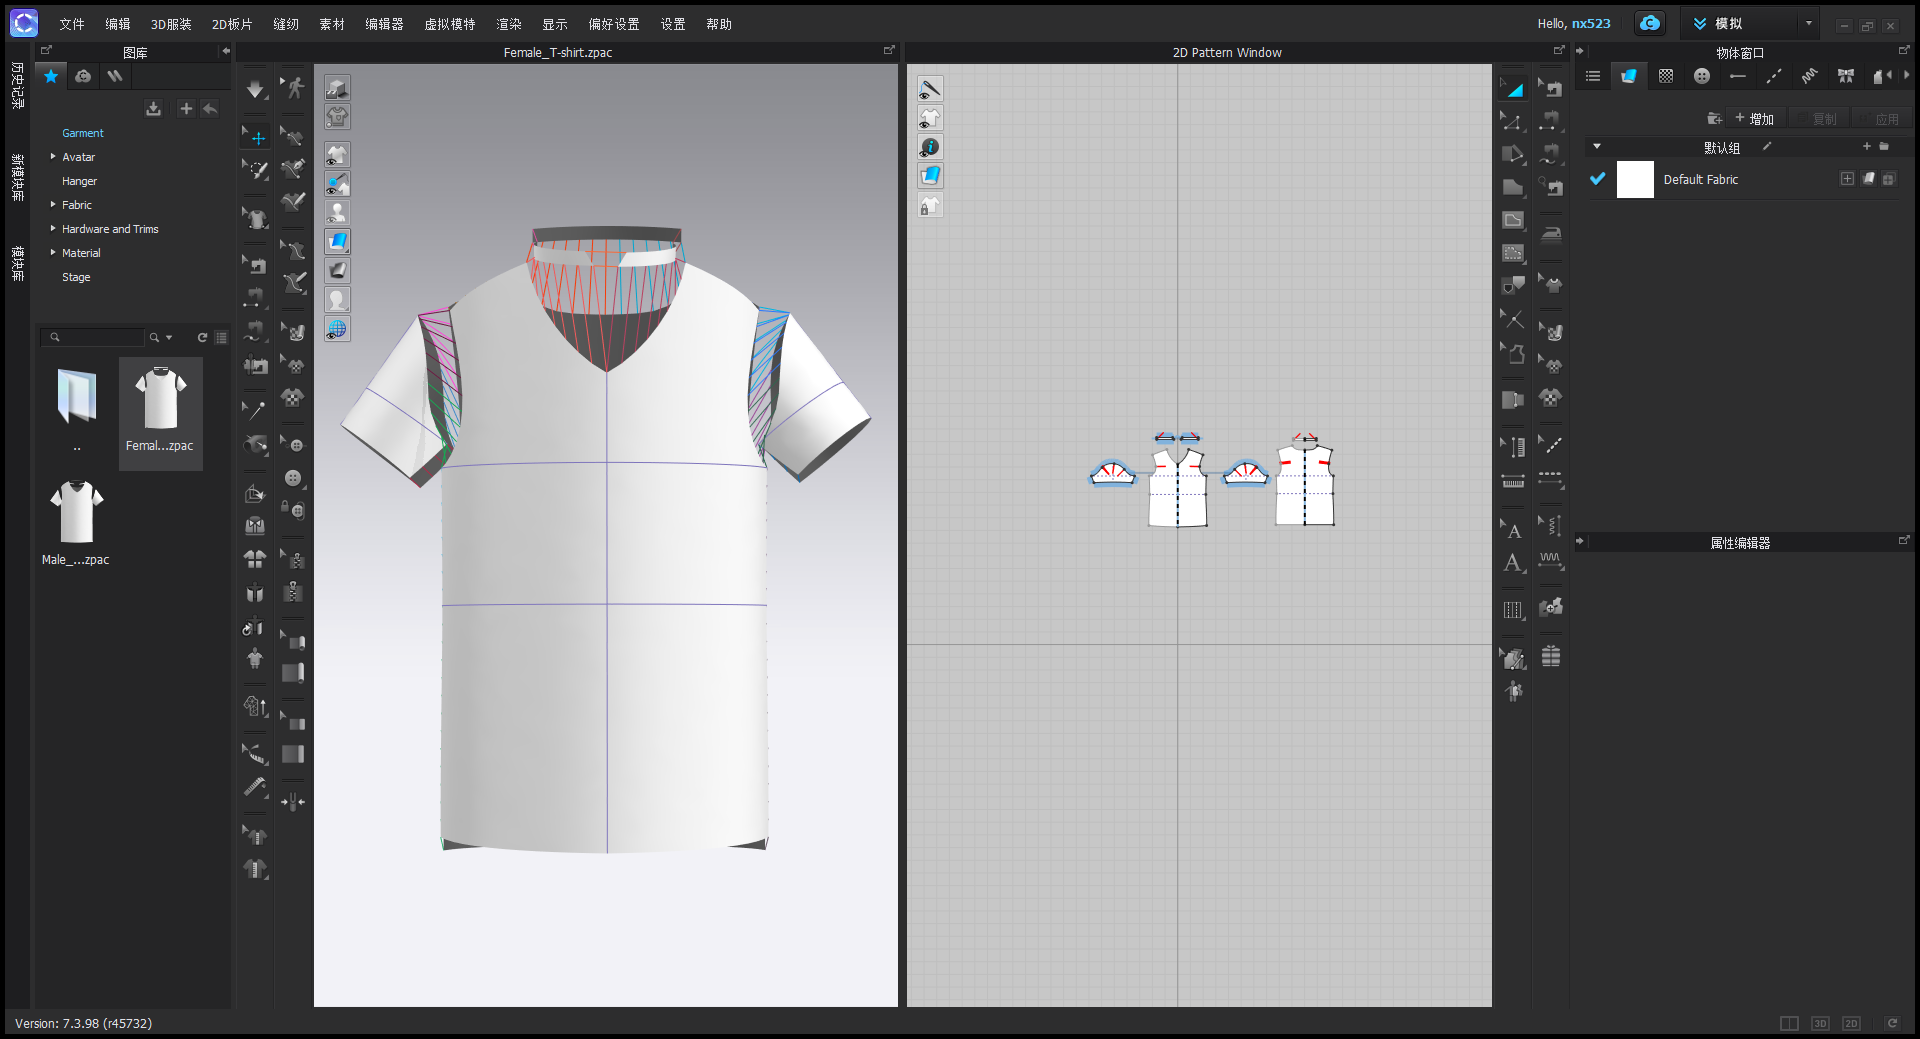Toggle pattern visibility in 2D window
The width and height of the screenshot is (1920, 1039).
coord(930,118)
